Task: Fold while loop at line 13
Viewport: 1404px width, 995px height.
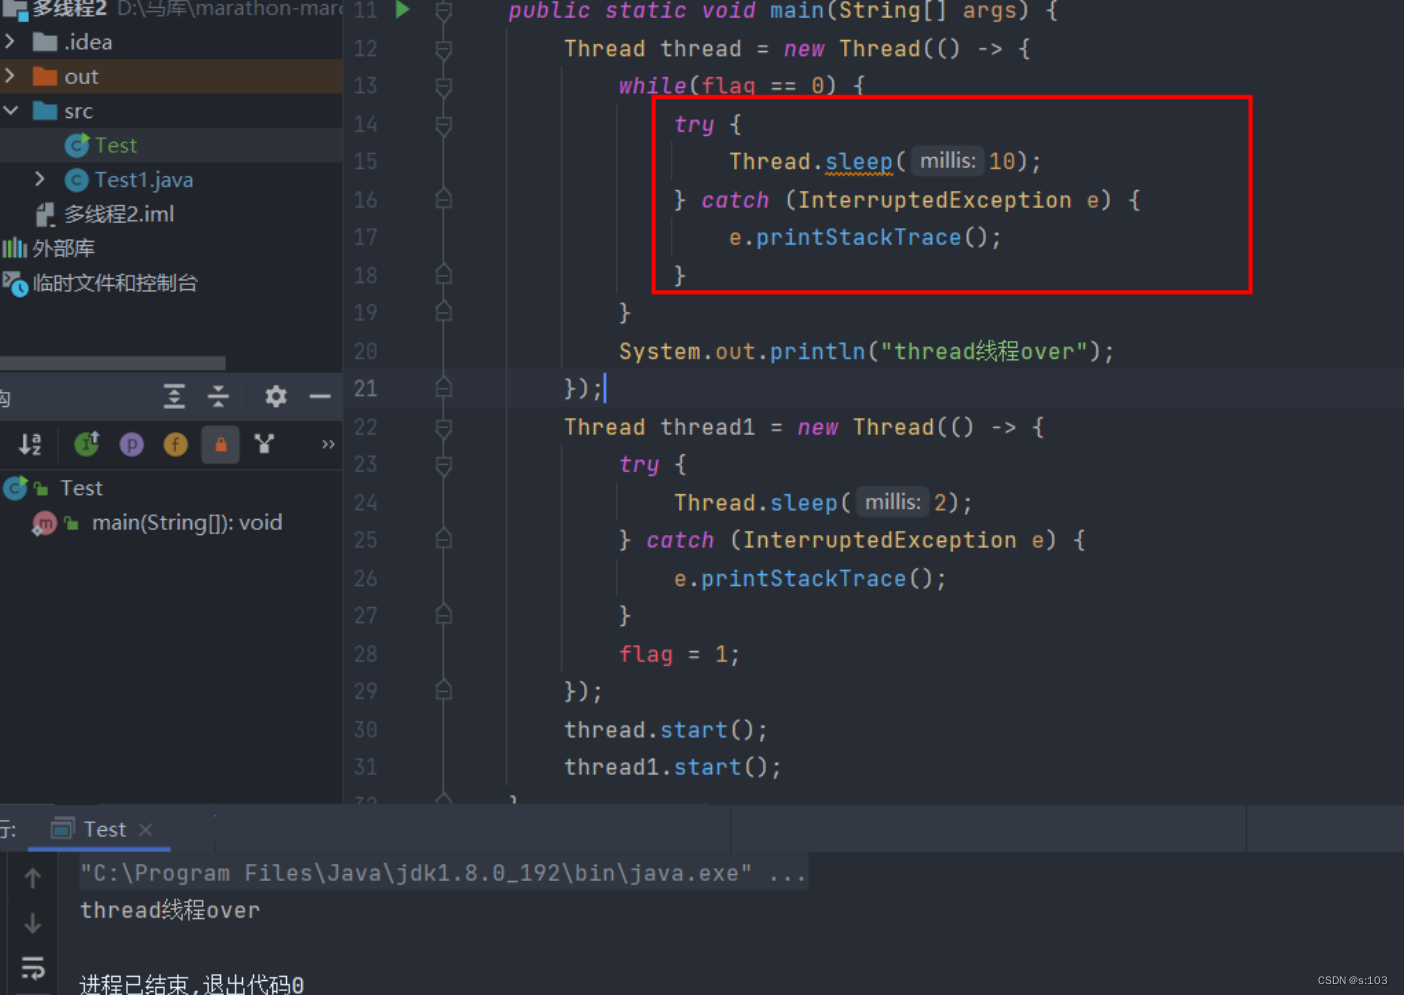Action: [444, 87]
